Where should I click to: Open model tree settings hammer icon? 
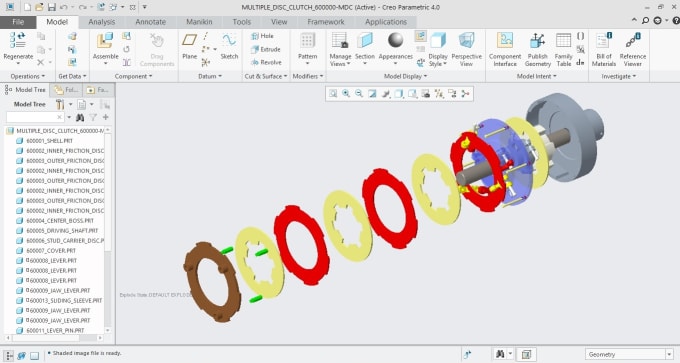pyautogui.click(x=60, y=104)
